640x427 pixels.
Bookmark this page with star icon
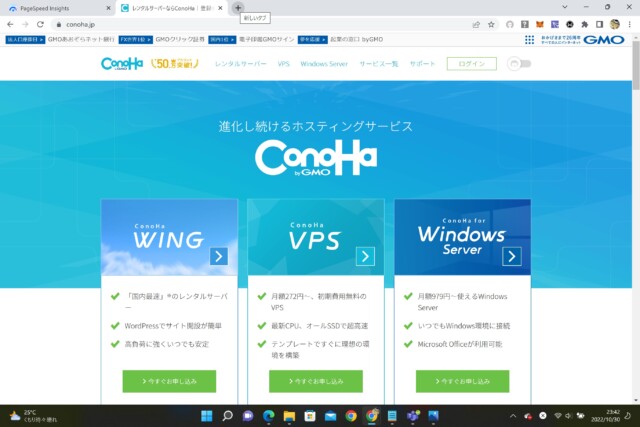click(491, 24)
